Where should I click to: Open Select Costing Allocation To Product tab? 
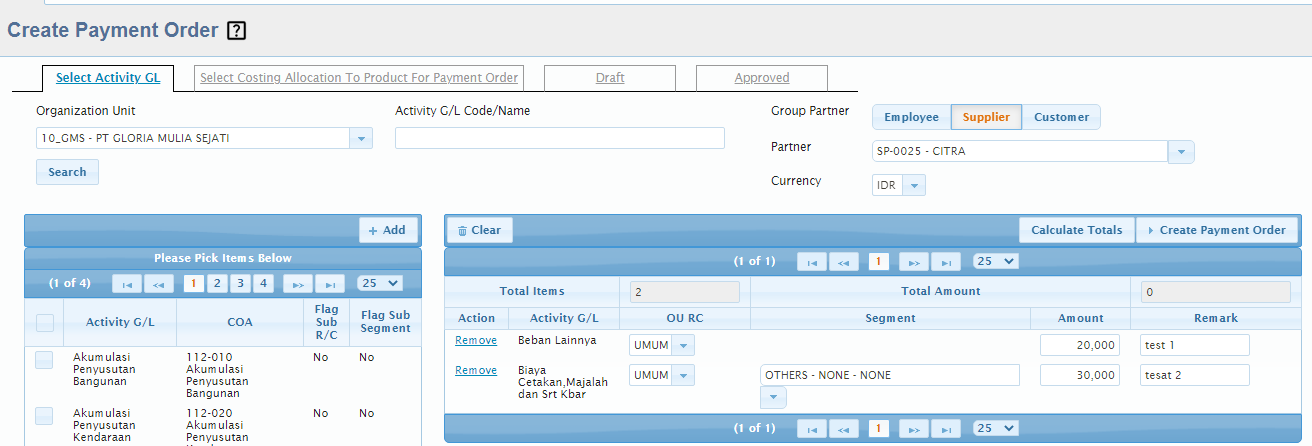click(359, 78)
